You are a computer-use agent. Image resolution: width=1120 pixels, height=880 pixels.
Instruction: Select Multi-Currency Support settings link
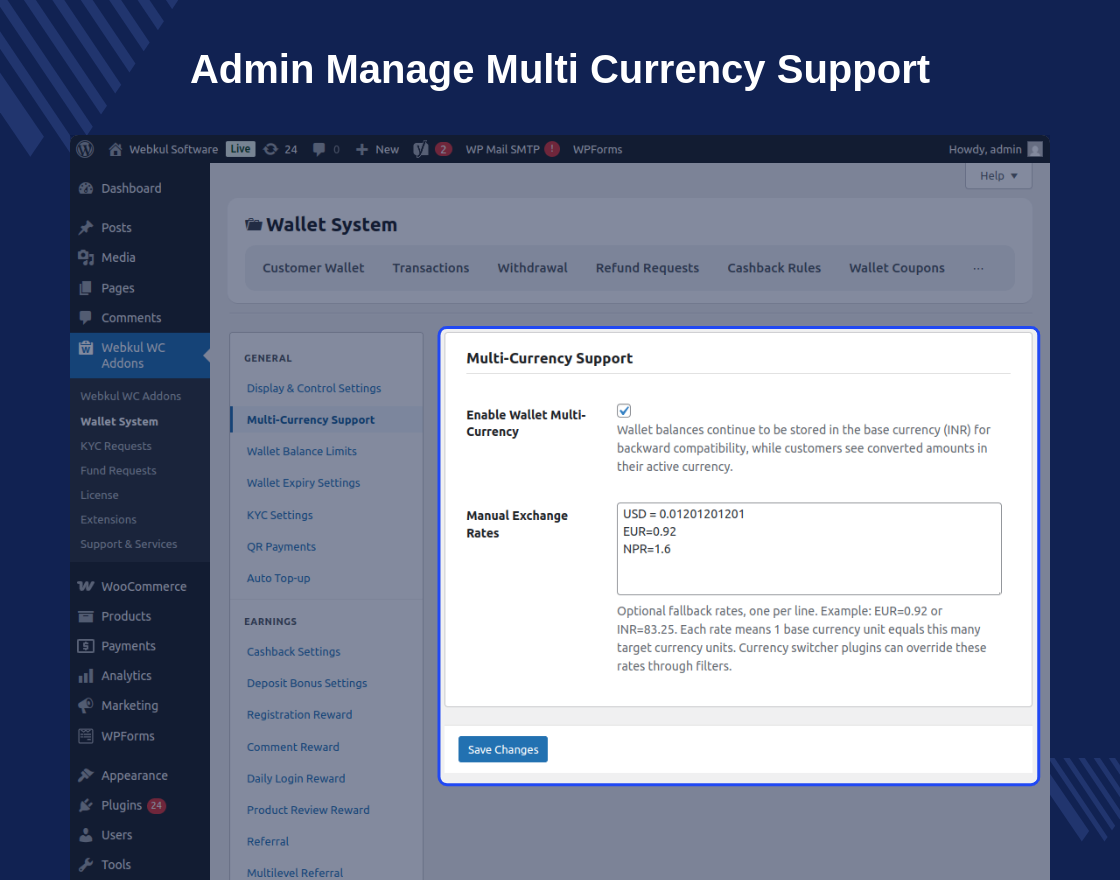[x=311, y=420]
